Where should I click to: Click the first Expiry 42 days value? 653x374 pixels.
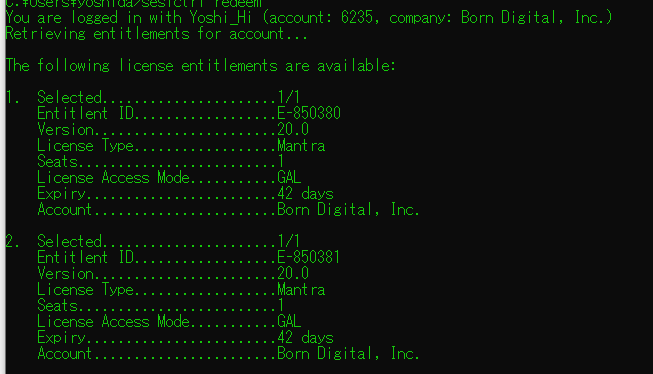[305, 194]
